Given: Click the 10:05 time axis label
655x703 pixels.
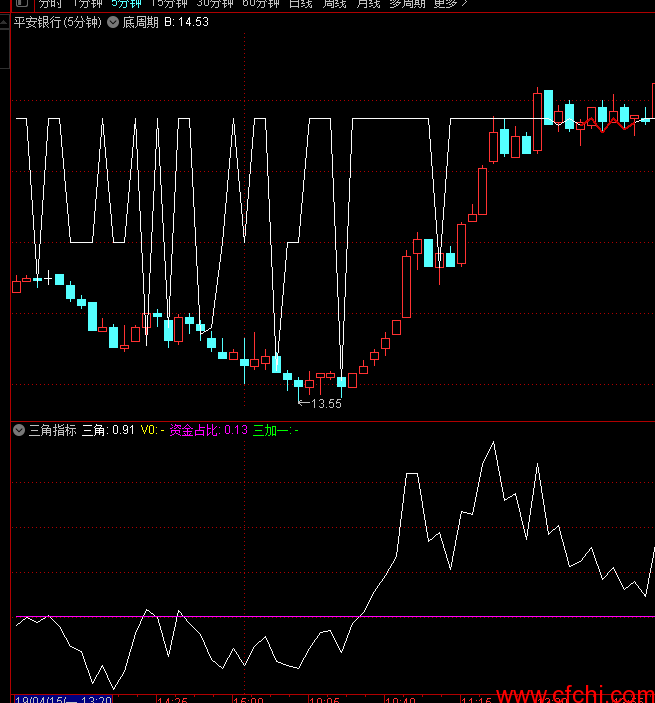Looking at the screenshot, I should pyautogui.click(x=324, y=700).
